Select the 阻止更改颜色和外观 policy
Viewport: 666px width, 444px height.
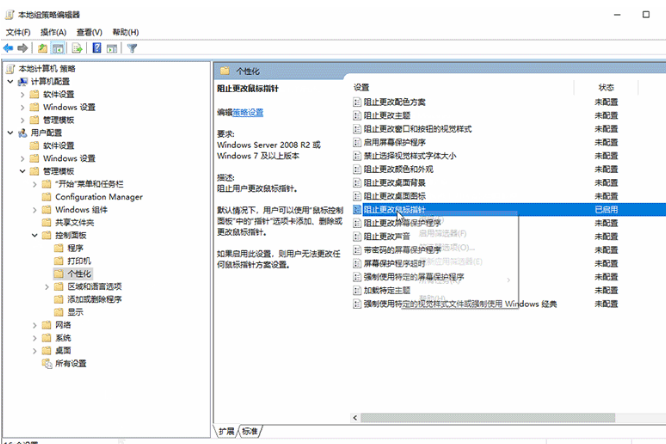coord(398,169)
